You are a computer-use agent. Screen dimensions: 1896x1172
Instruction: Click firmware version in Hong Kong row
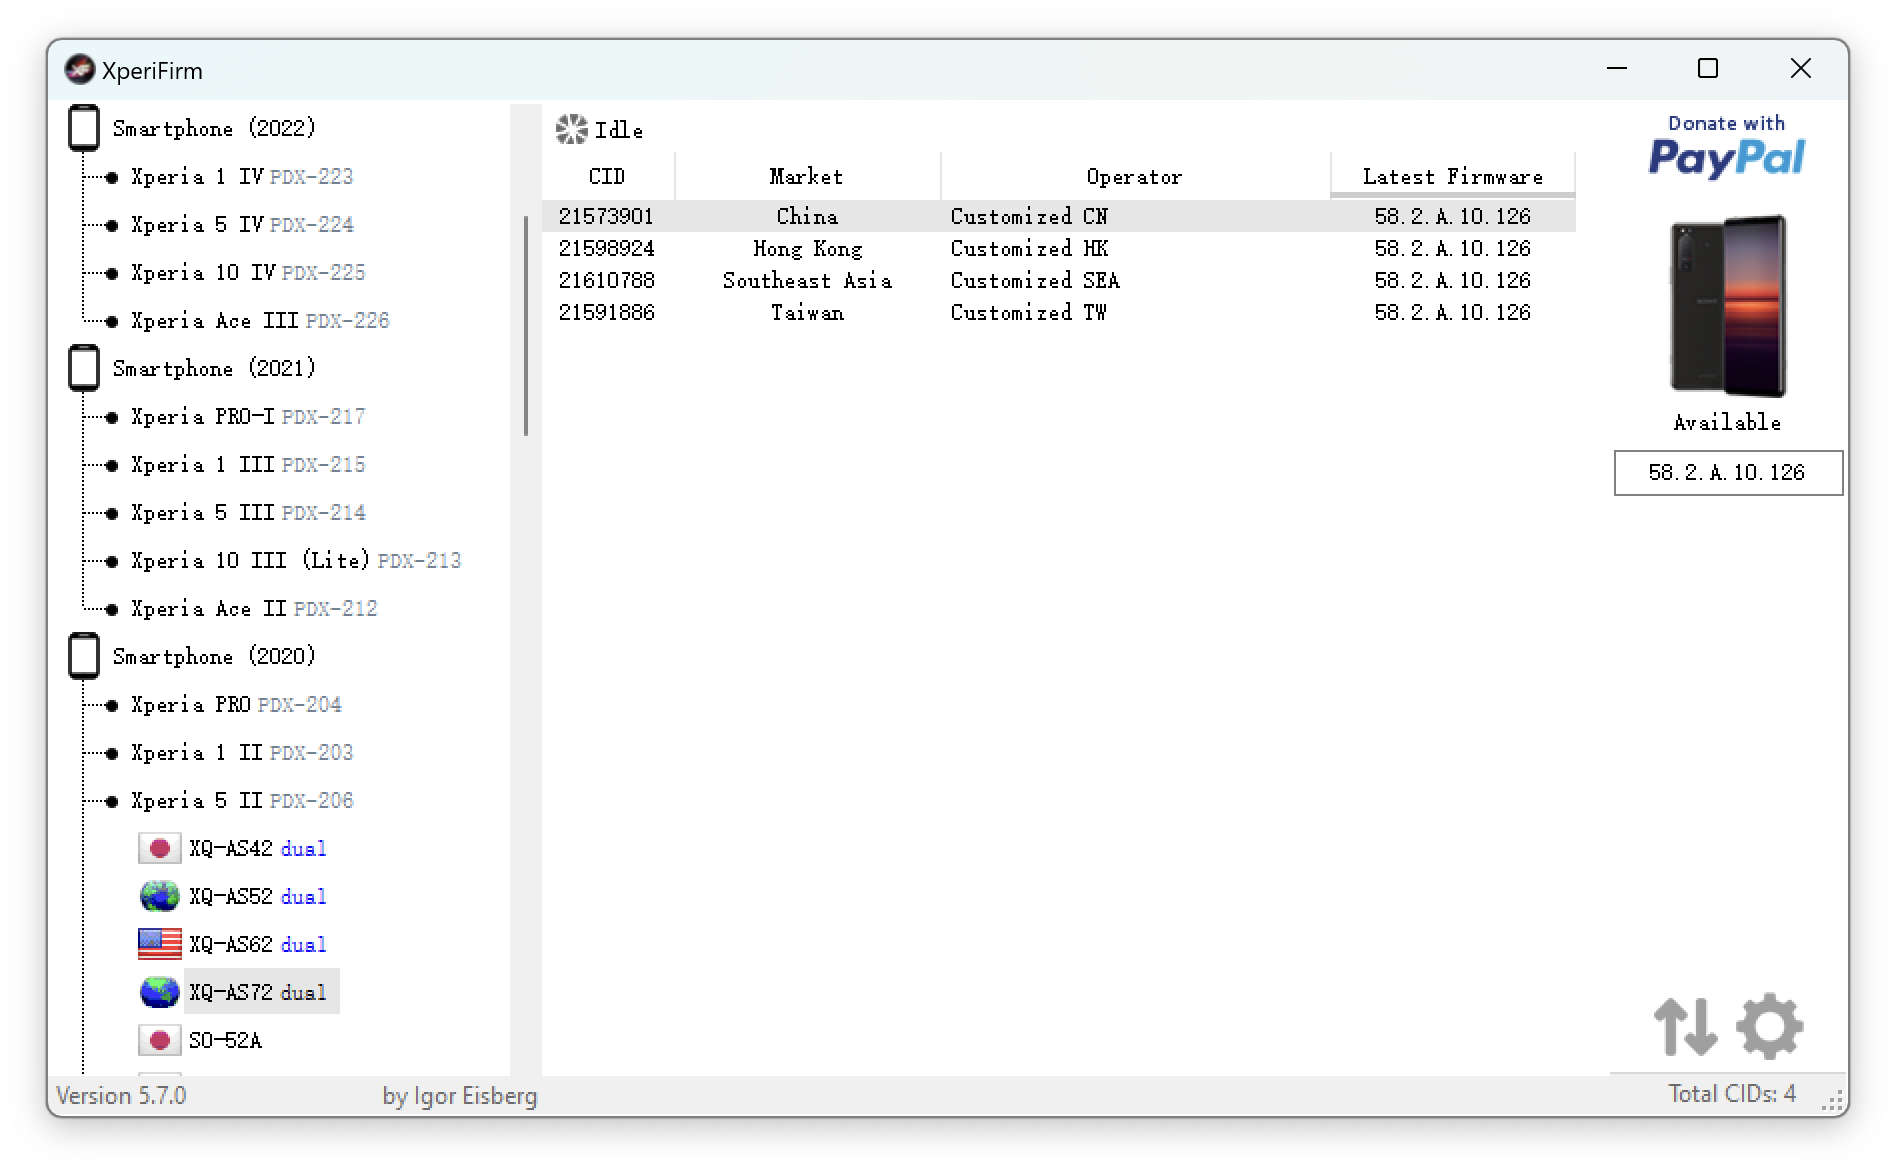1453,248
